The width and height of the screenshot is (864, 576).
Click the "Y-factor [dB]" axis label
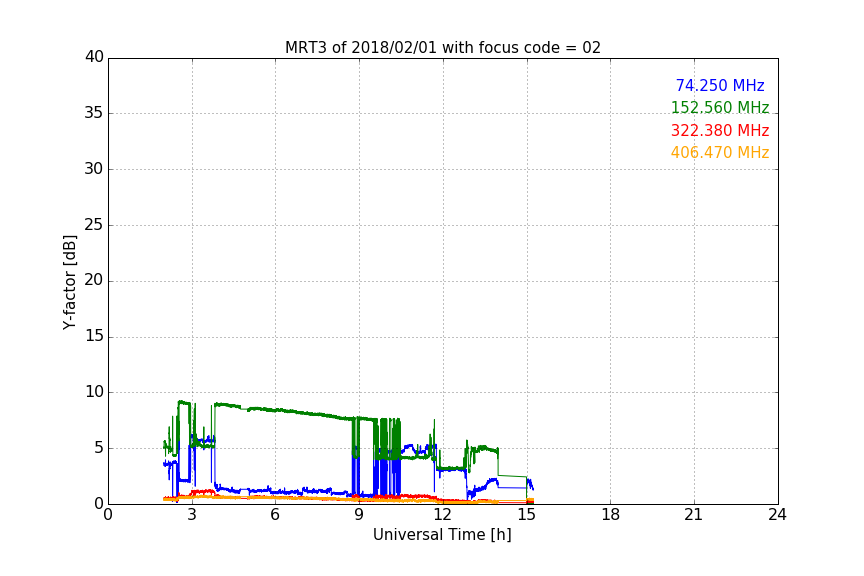(69, 282)
